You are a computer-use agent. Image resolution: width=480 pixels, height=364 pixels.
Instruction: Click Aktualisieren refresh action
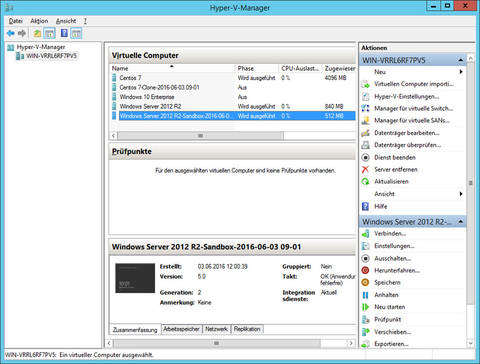[391, 181]
